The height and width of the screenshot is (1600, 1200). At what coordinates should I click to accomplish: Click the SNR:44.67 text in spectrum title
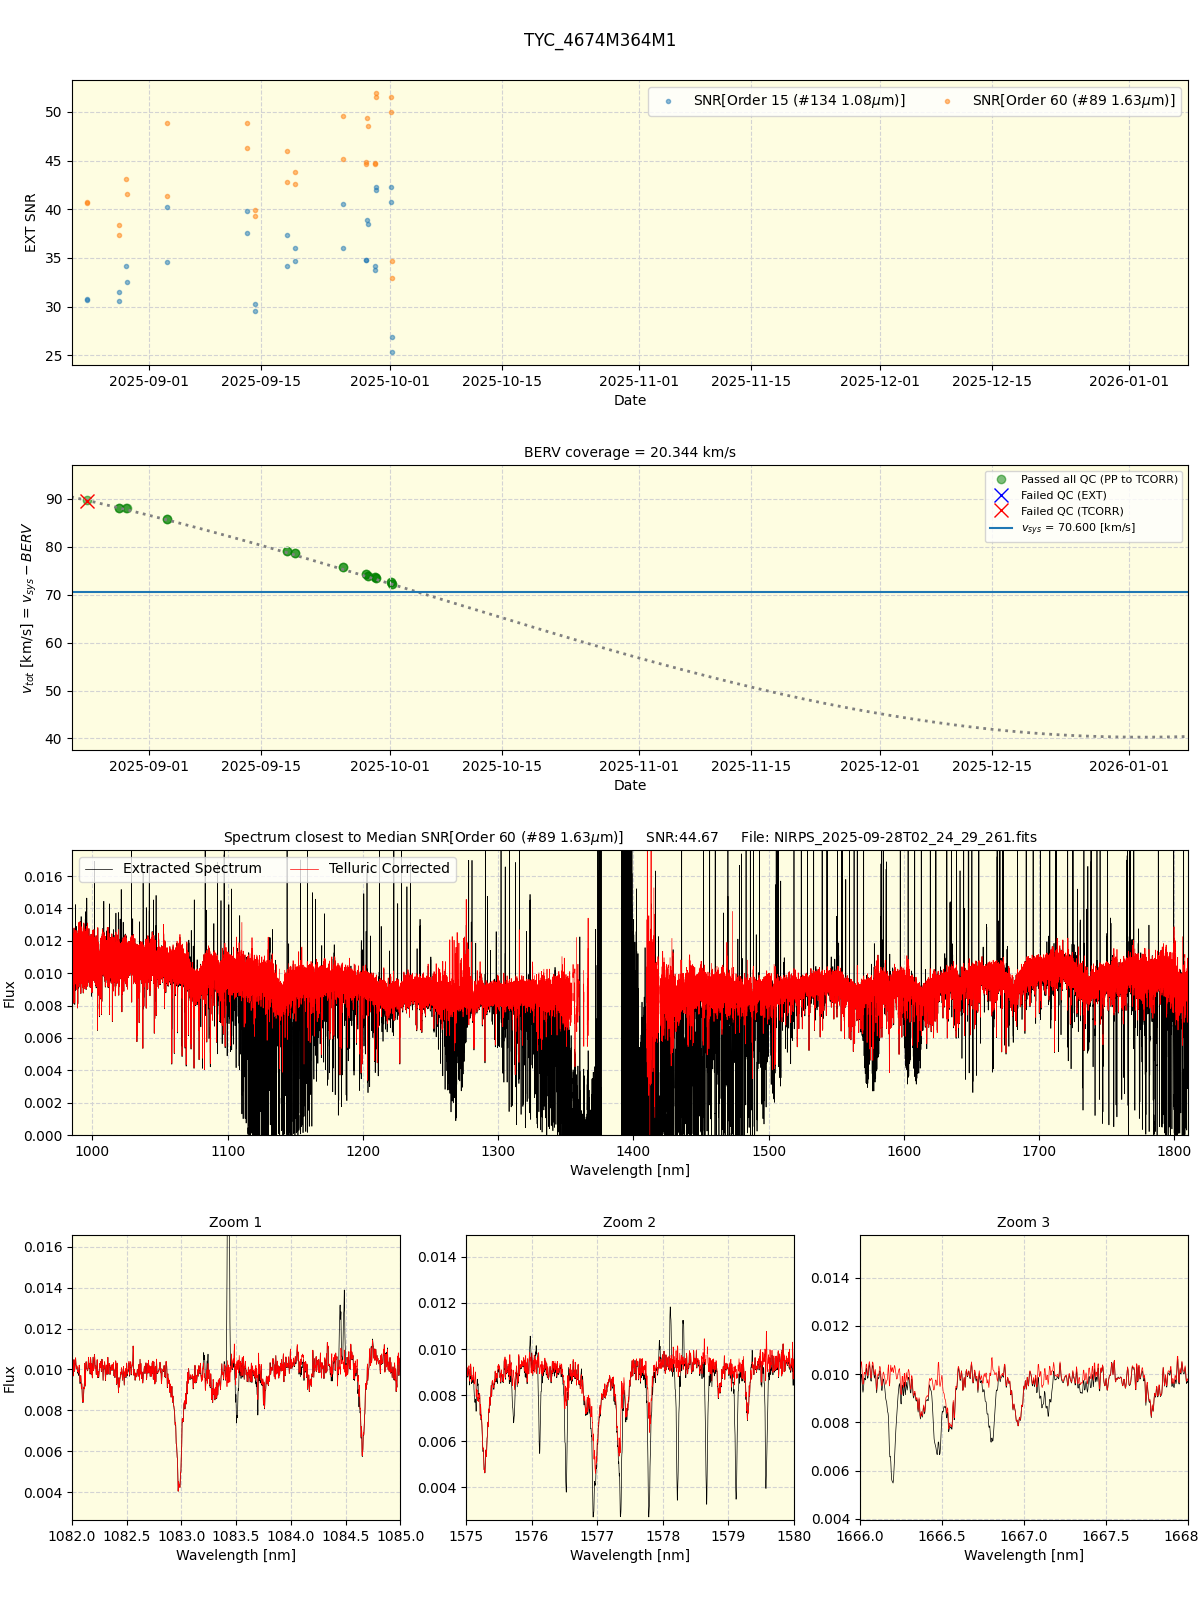[682, 838]
